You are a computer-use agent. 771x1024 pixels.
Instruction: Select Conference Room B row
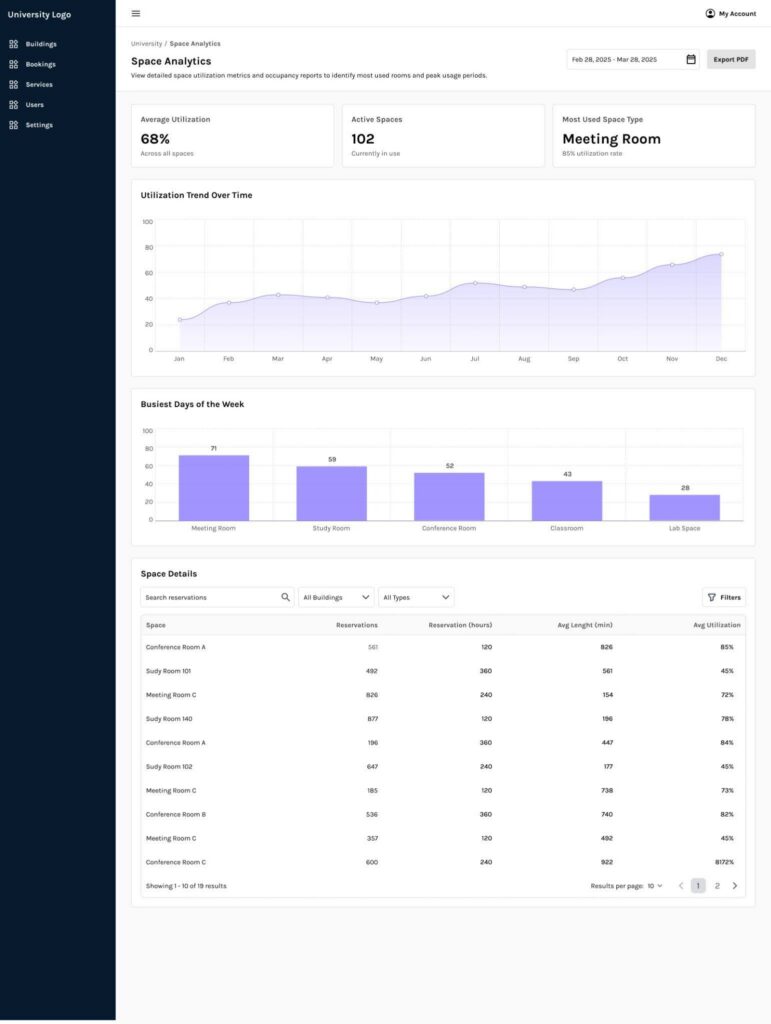pos(443,814)
